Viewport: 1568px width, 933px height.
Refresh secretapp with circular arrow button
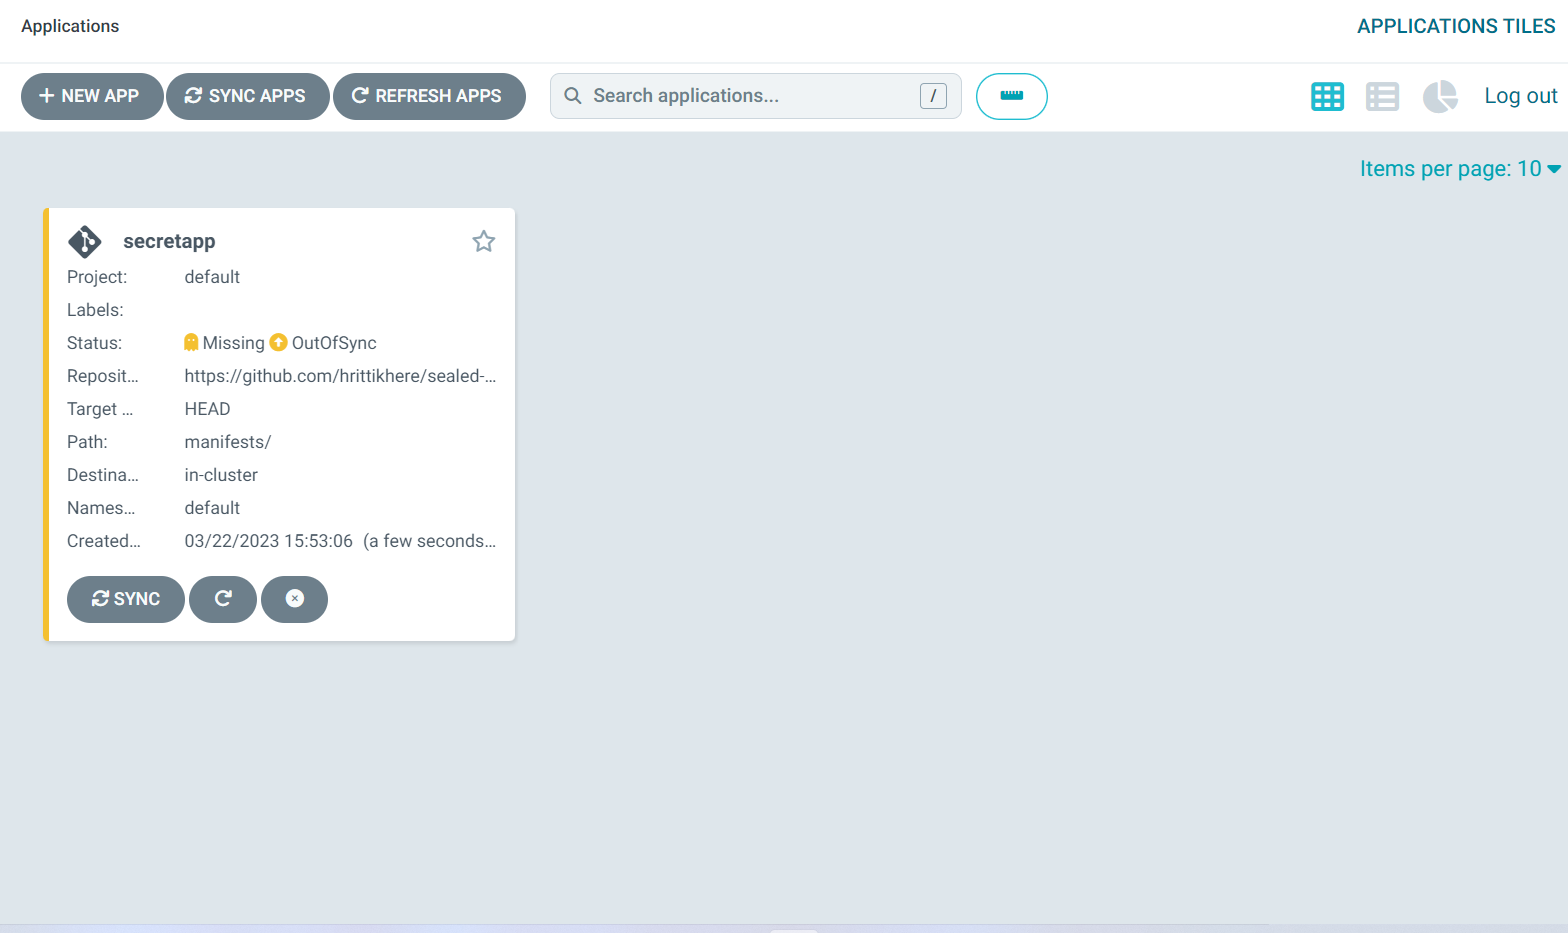point(223,599)
